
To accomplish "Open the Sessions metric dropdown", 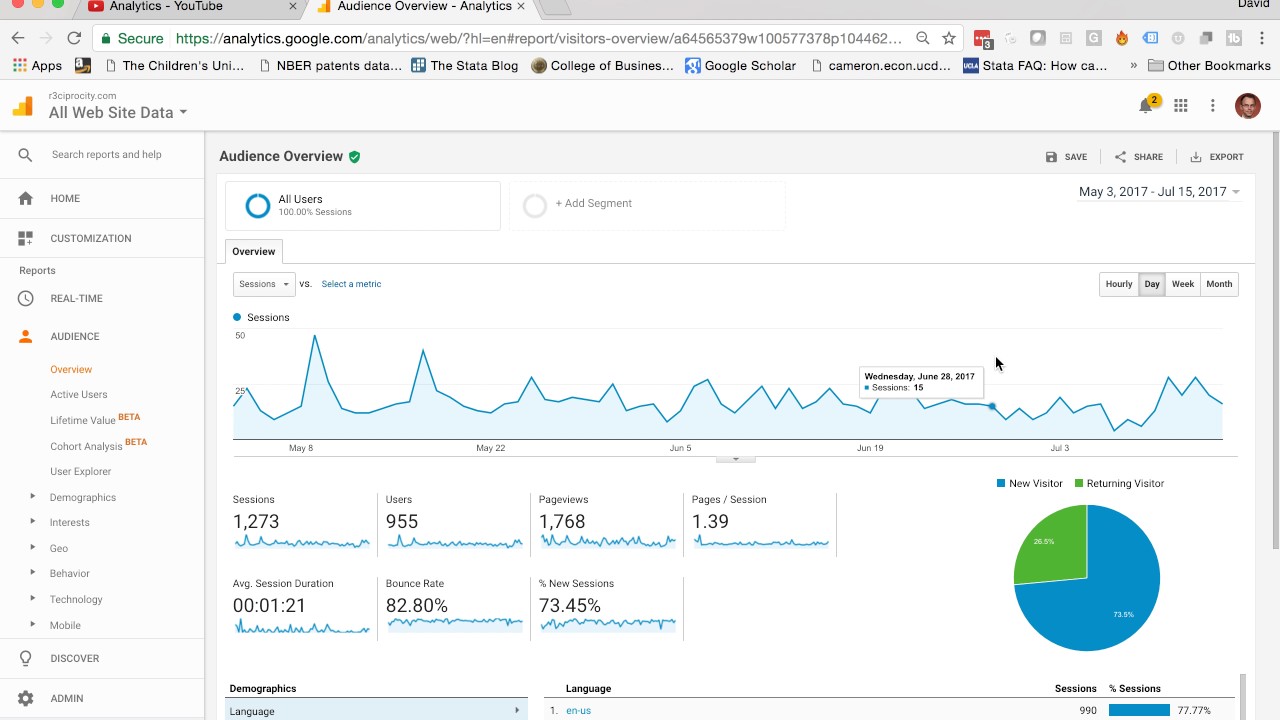I will click(264, 284).
